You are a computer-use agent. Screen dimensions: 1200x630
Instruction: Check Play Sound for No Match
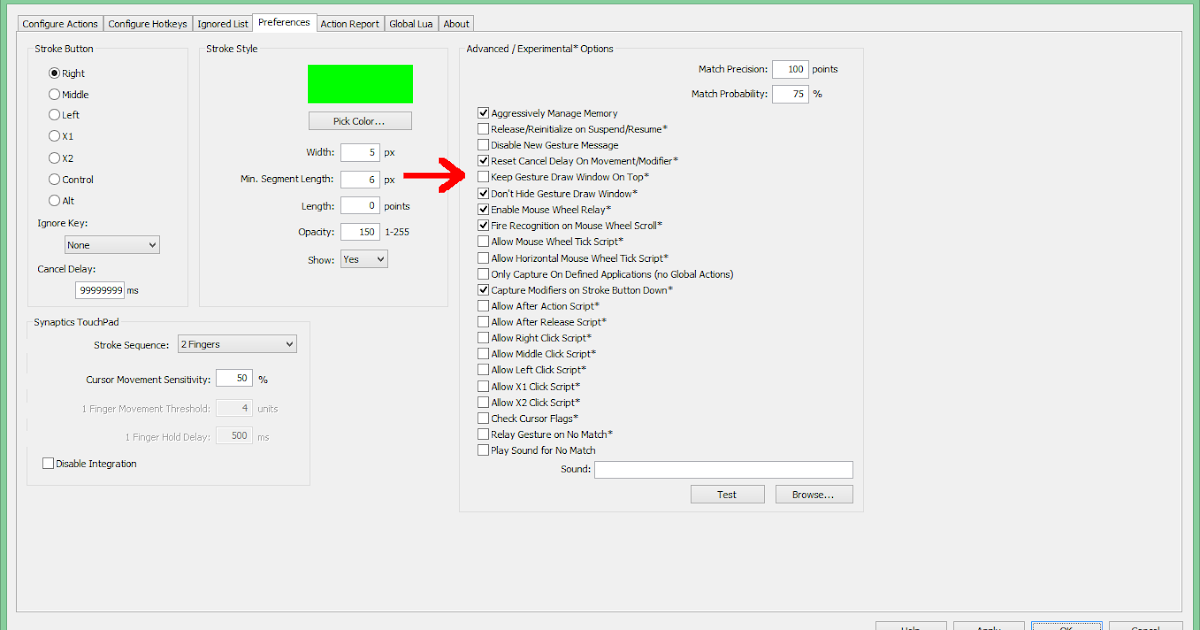(x=483, y=450)
